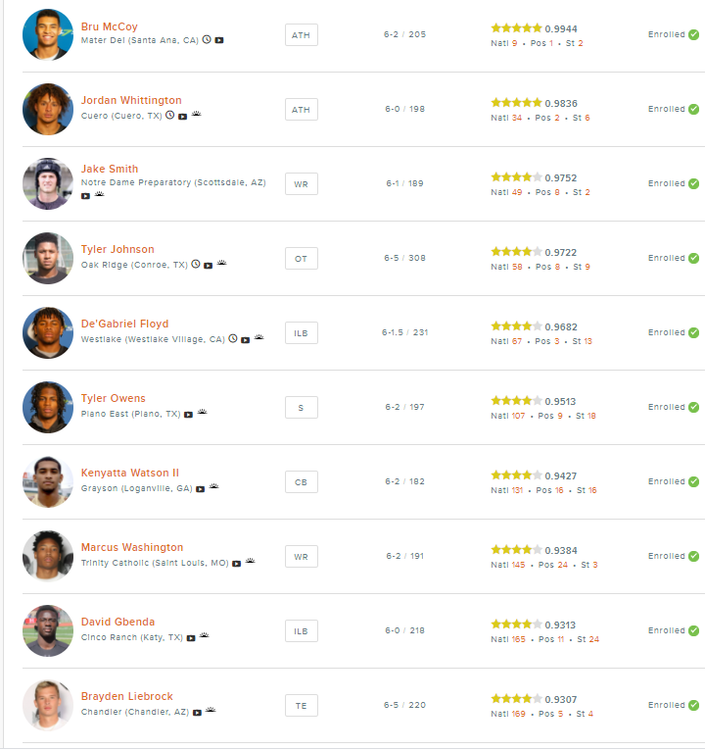The width and height of the screenshot is (705, 750).
Task: Open the video icon beside Bru McCoy's school
Action: tap(219, 41)
